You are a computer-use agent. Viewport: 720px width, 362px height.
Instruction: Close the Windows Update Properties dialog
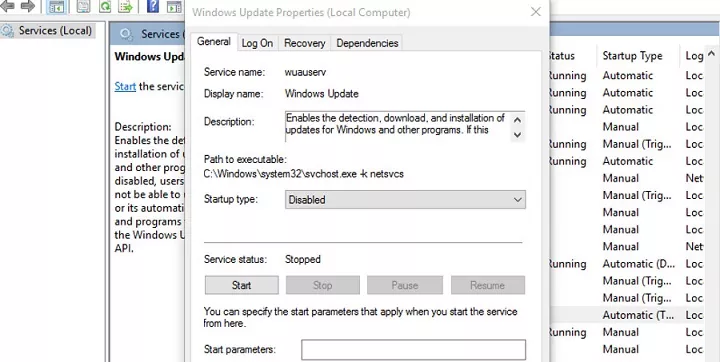(x=535, y=12)
